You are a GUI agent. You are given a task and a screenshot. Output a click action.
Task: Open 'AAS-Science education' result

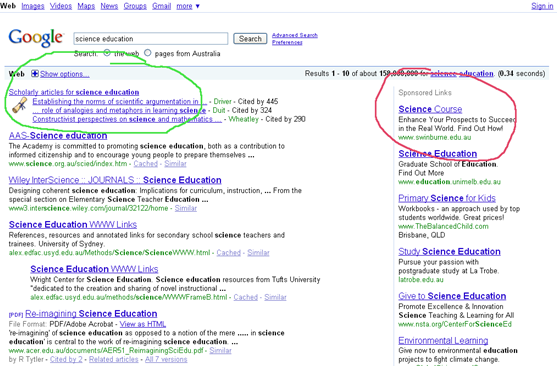pyautogui.click(x=58, y=135)
